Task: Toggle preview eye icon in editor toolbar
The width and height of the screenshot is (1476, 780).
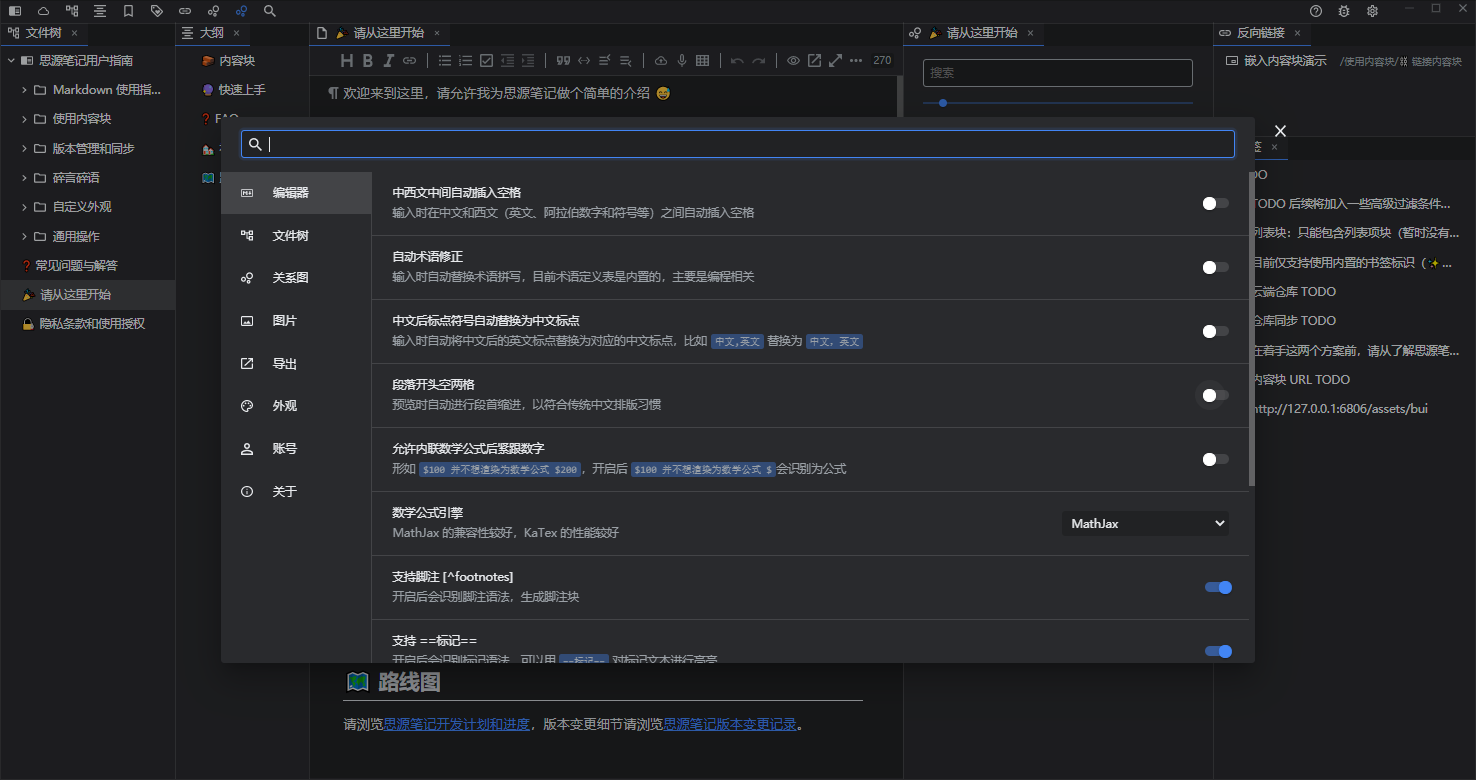Action: click(793, 61)
